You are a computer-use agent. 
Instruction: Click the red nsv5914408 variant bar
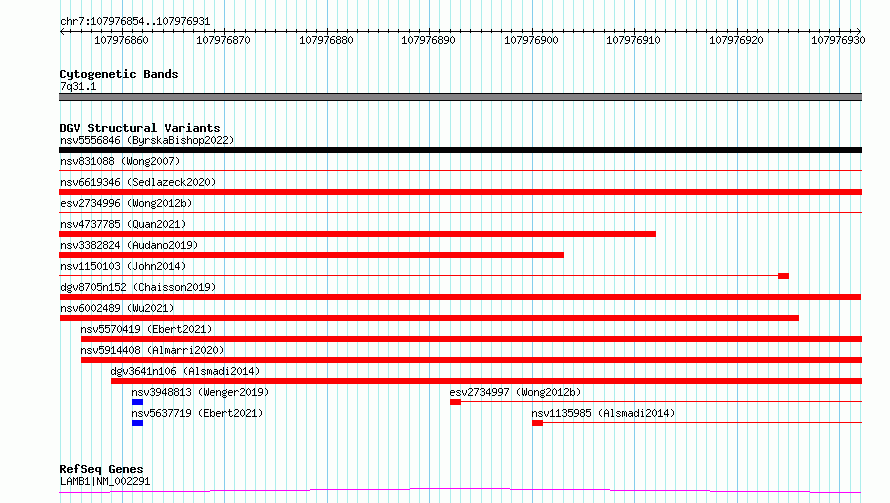pos(472,360)
